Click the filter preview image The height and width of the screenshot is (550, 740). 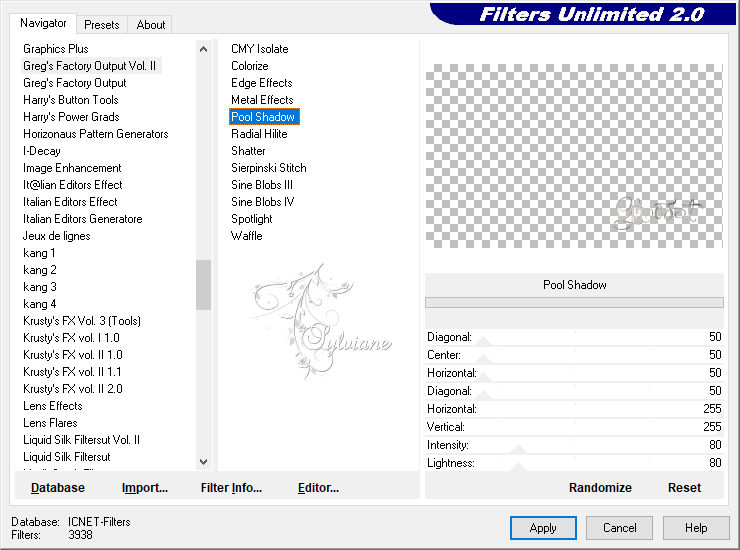pyautogui.click(x=574, y=156)
